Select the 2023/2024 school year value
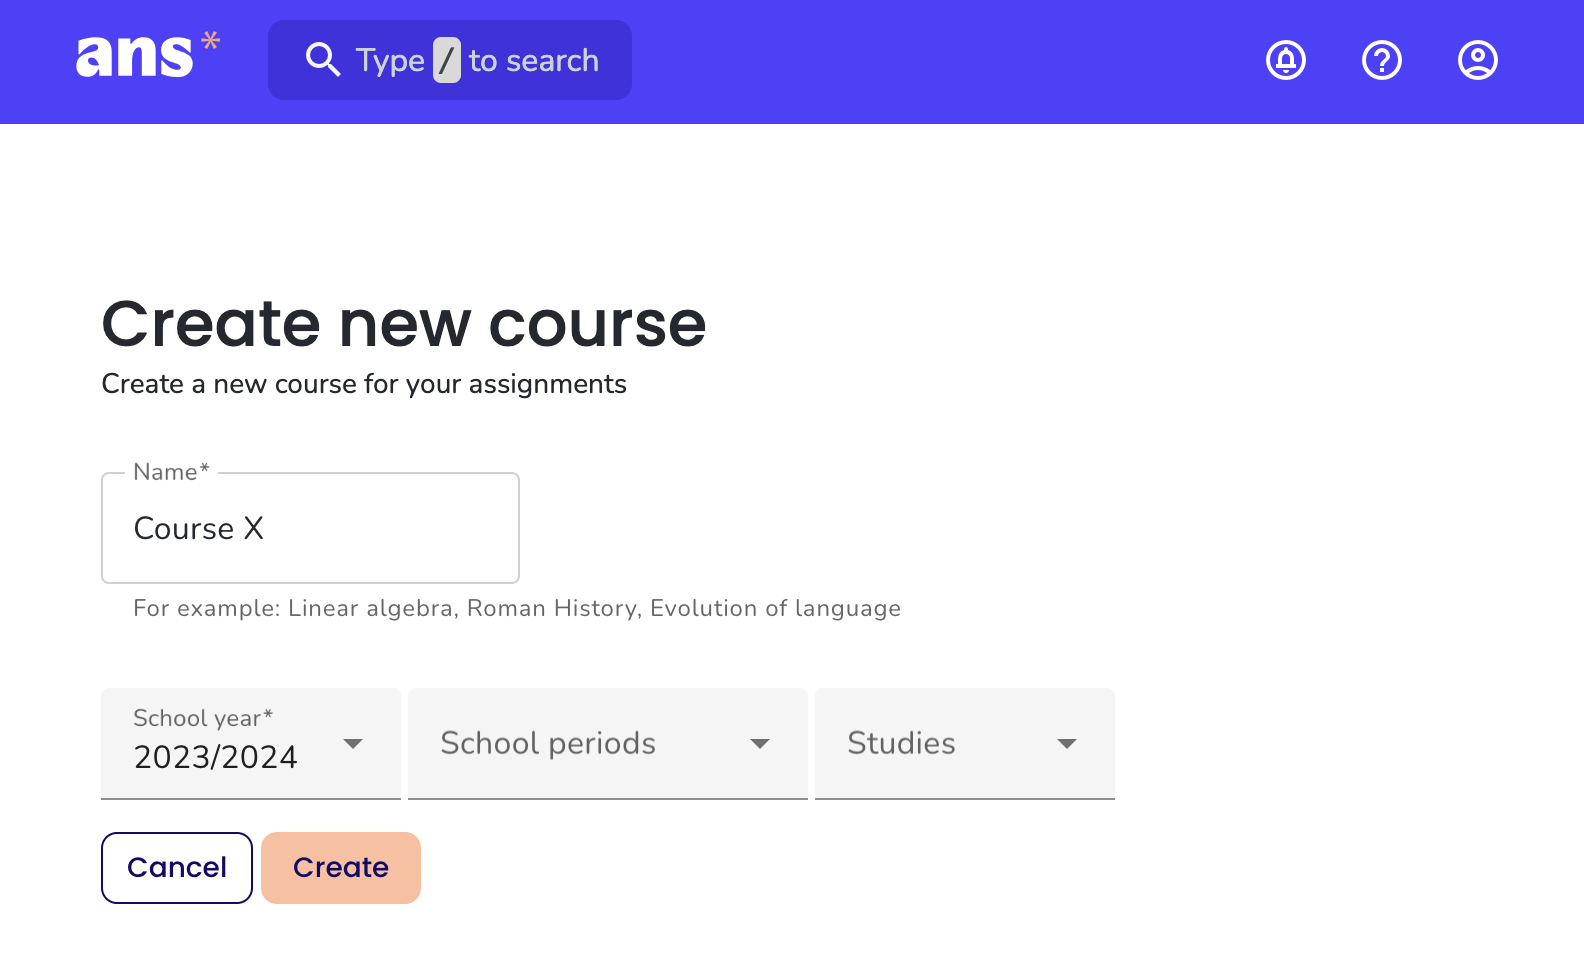The height and width of the screenshot is (958, 1584). click(216, 757)
